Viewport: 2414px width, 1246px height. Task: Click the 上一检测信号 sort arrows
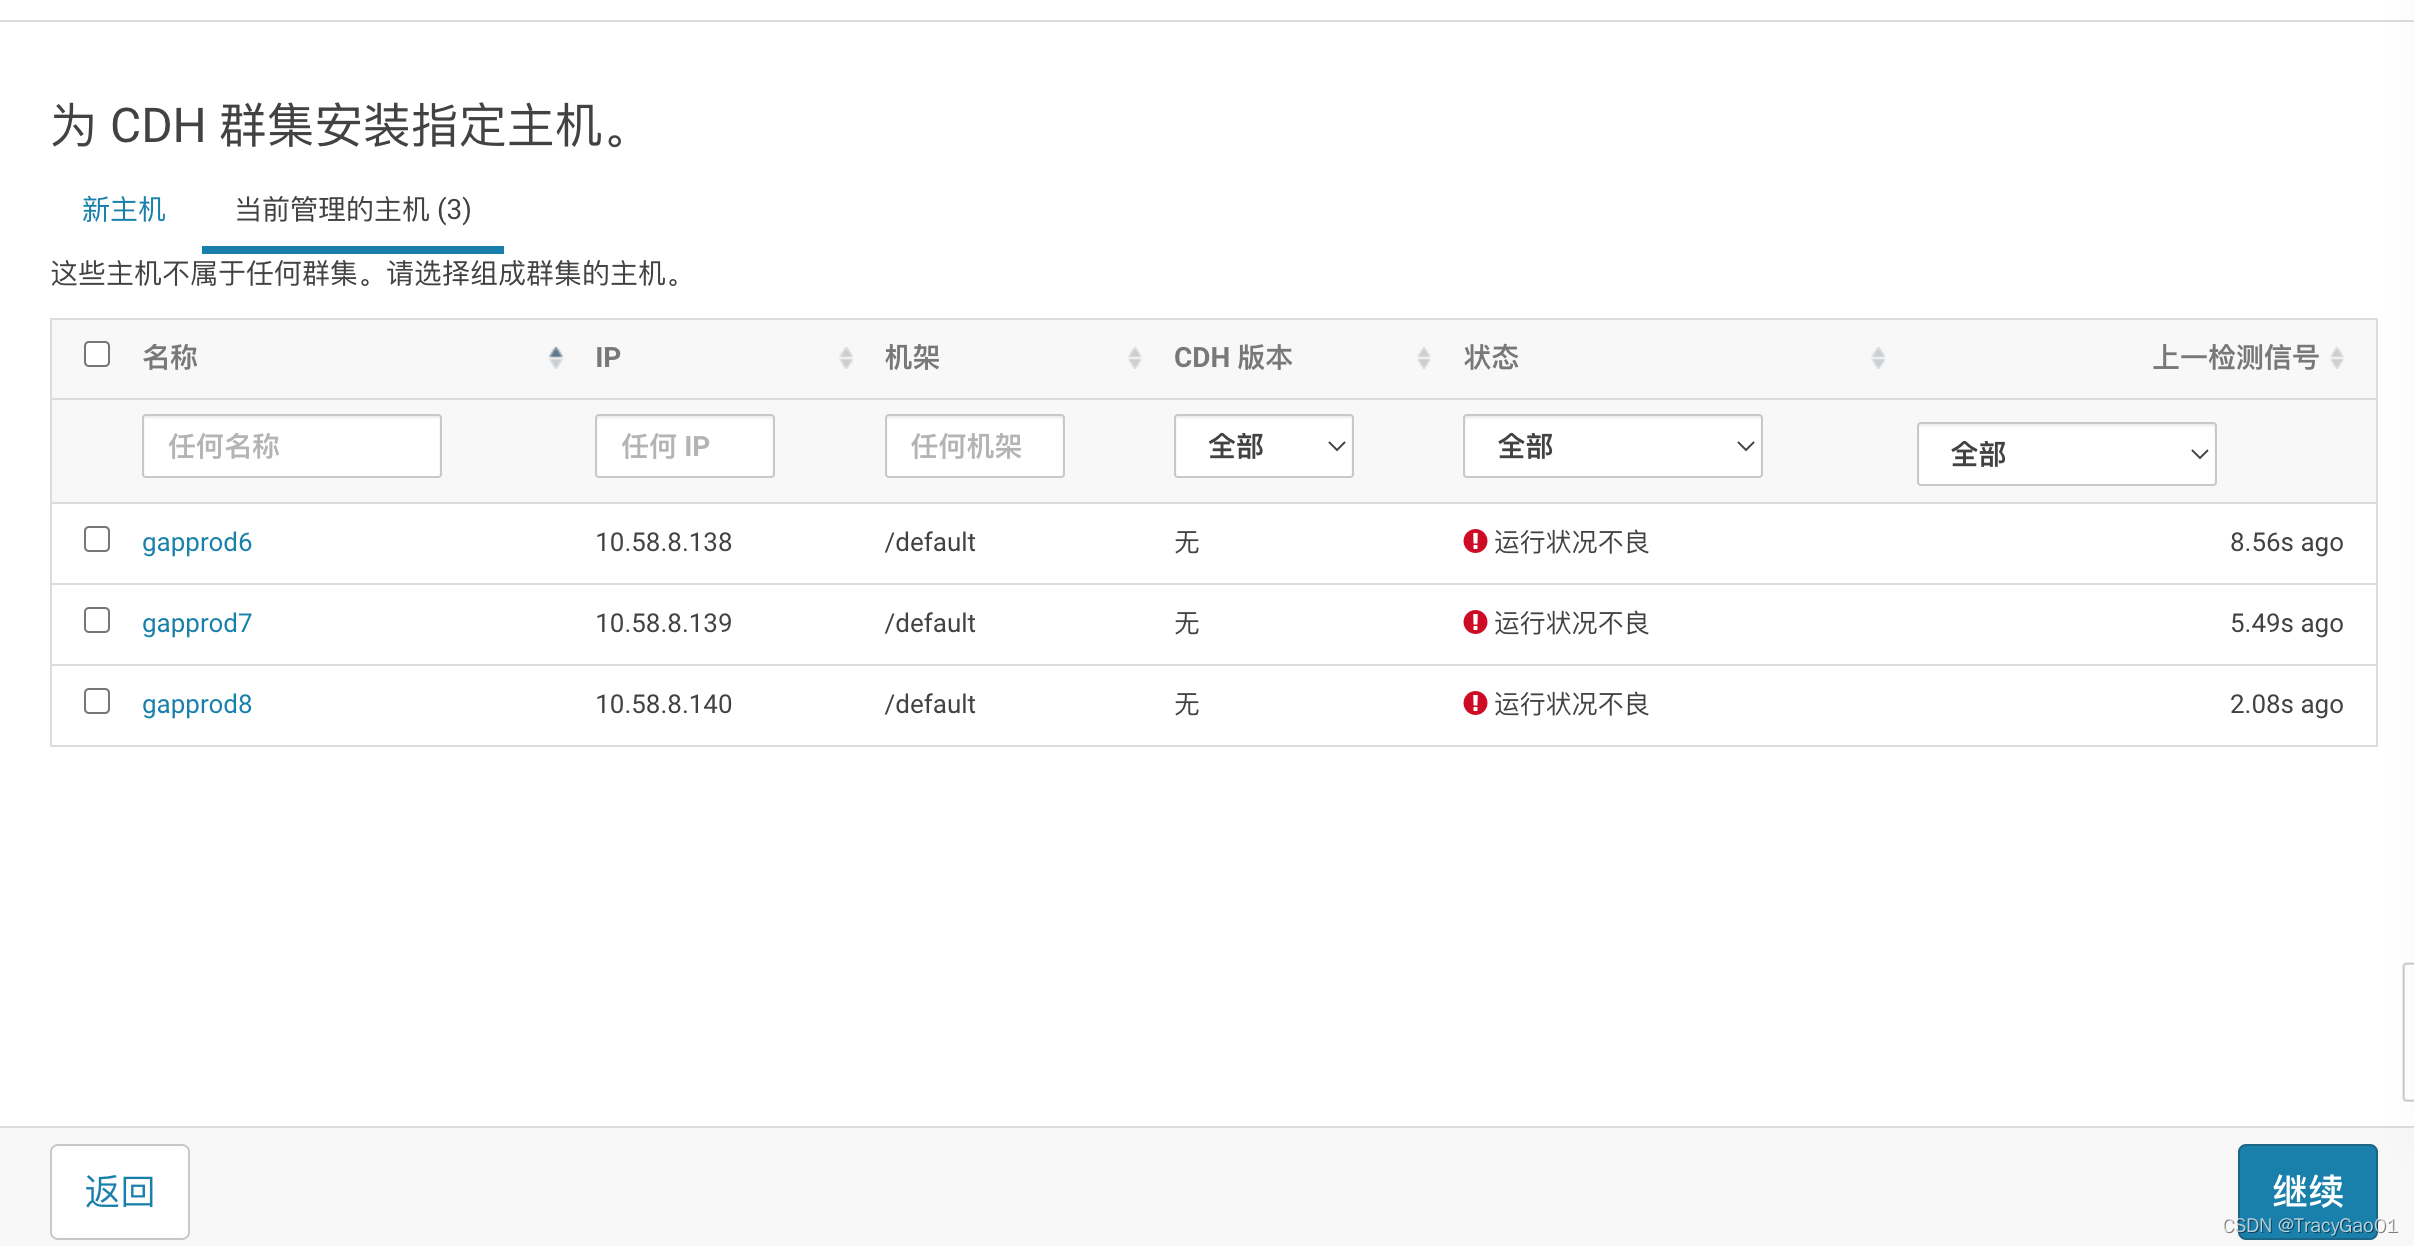coord(2337,357)
